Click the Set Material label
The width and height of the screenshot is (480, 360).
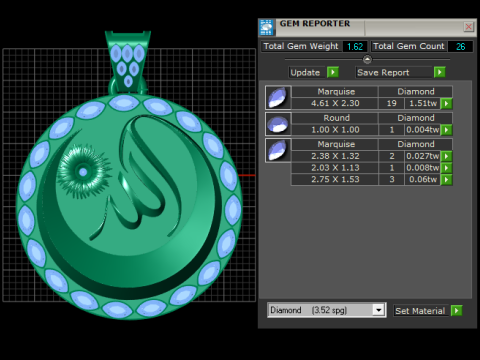point(420,311)
